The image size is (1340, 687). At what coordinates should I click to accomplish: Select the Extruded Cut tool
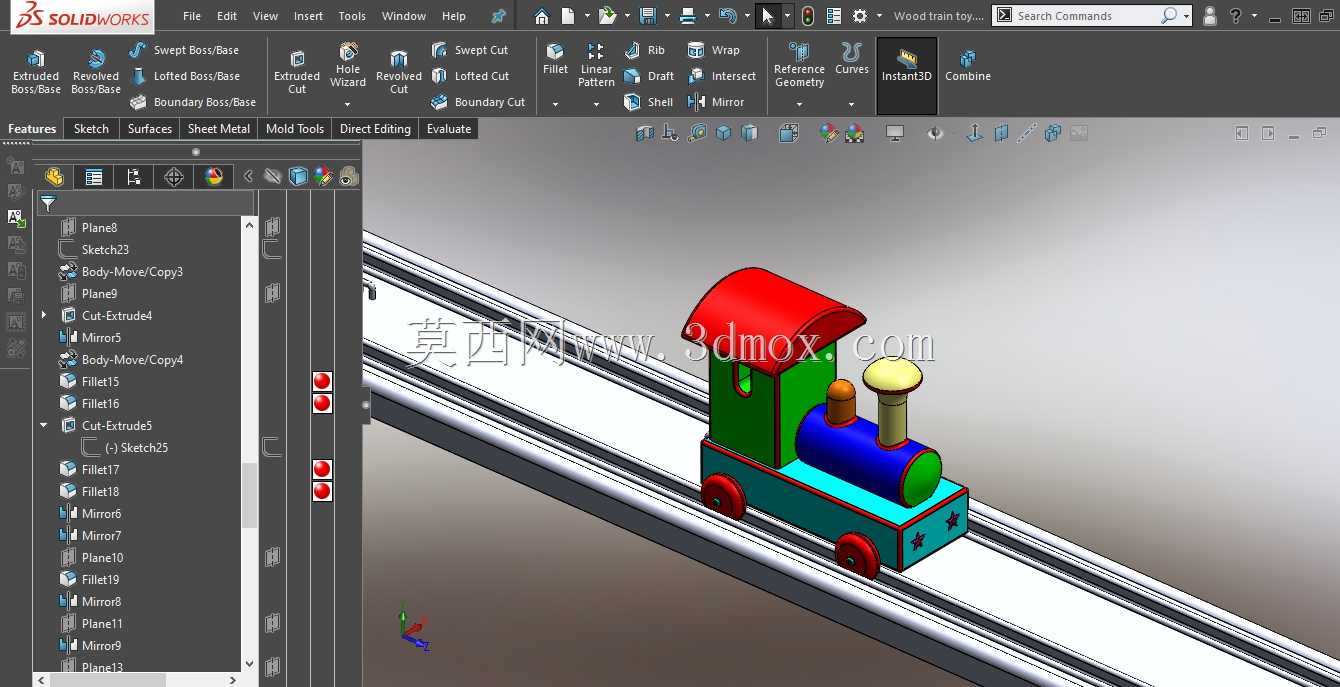[297, 72]
